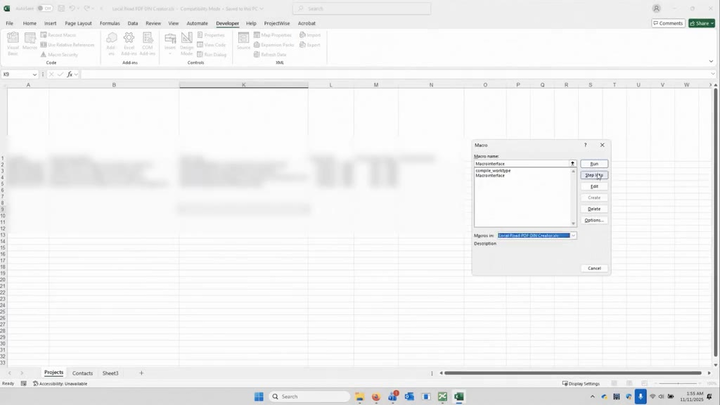Open the Add-ins button
720x405 pixels.
[x=111, y=44]
